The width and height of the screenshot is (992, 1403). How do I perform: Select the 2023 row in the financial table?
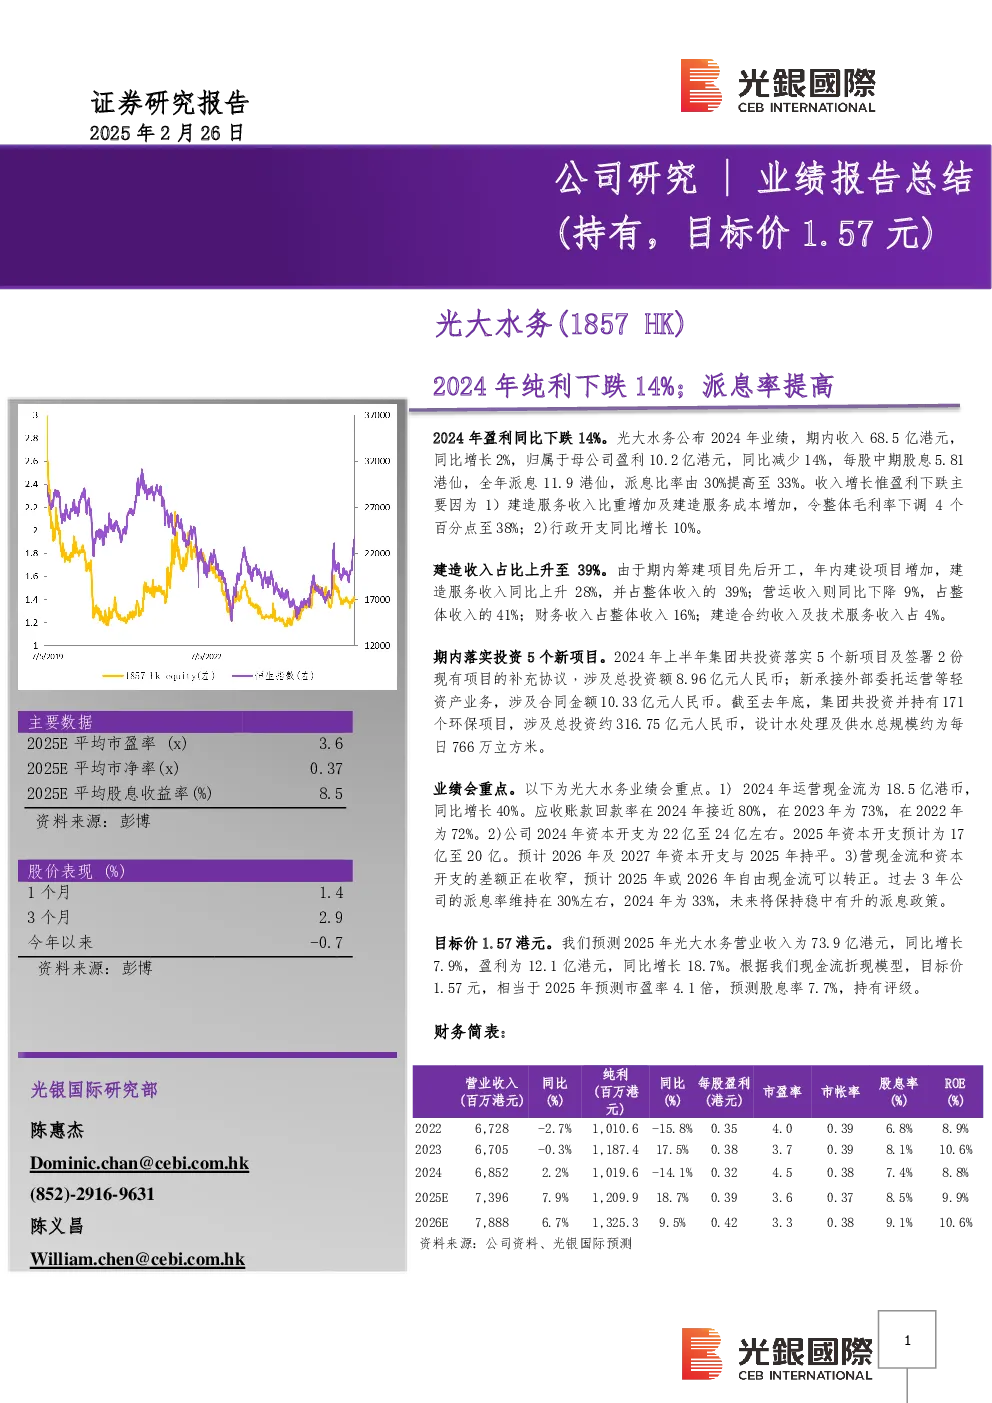pos(697,1151)
